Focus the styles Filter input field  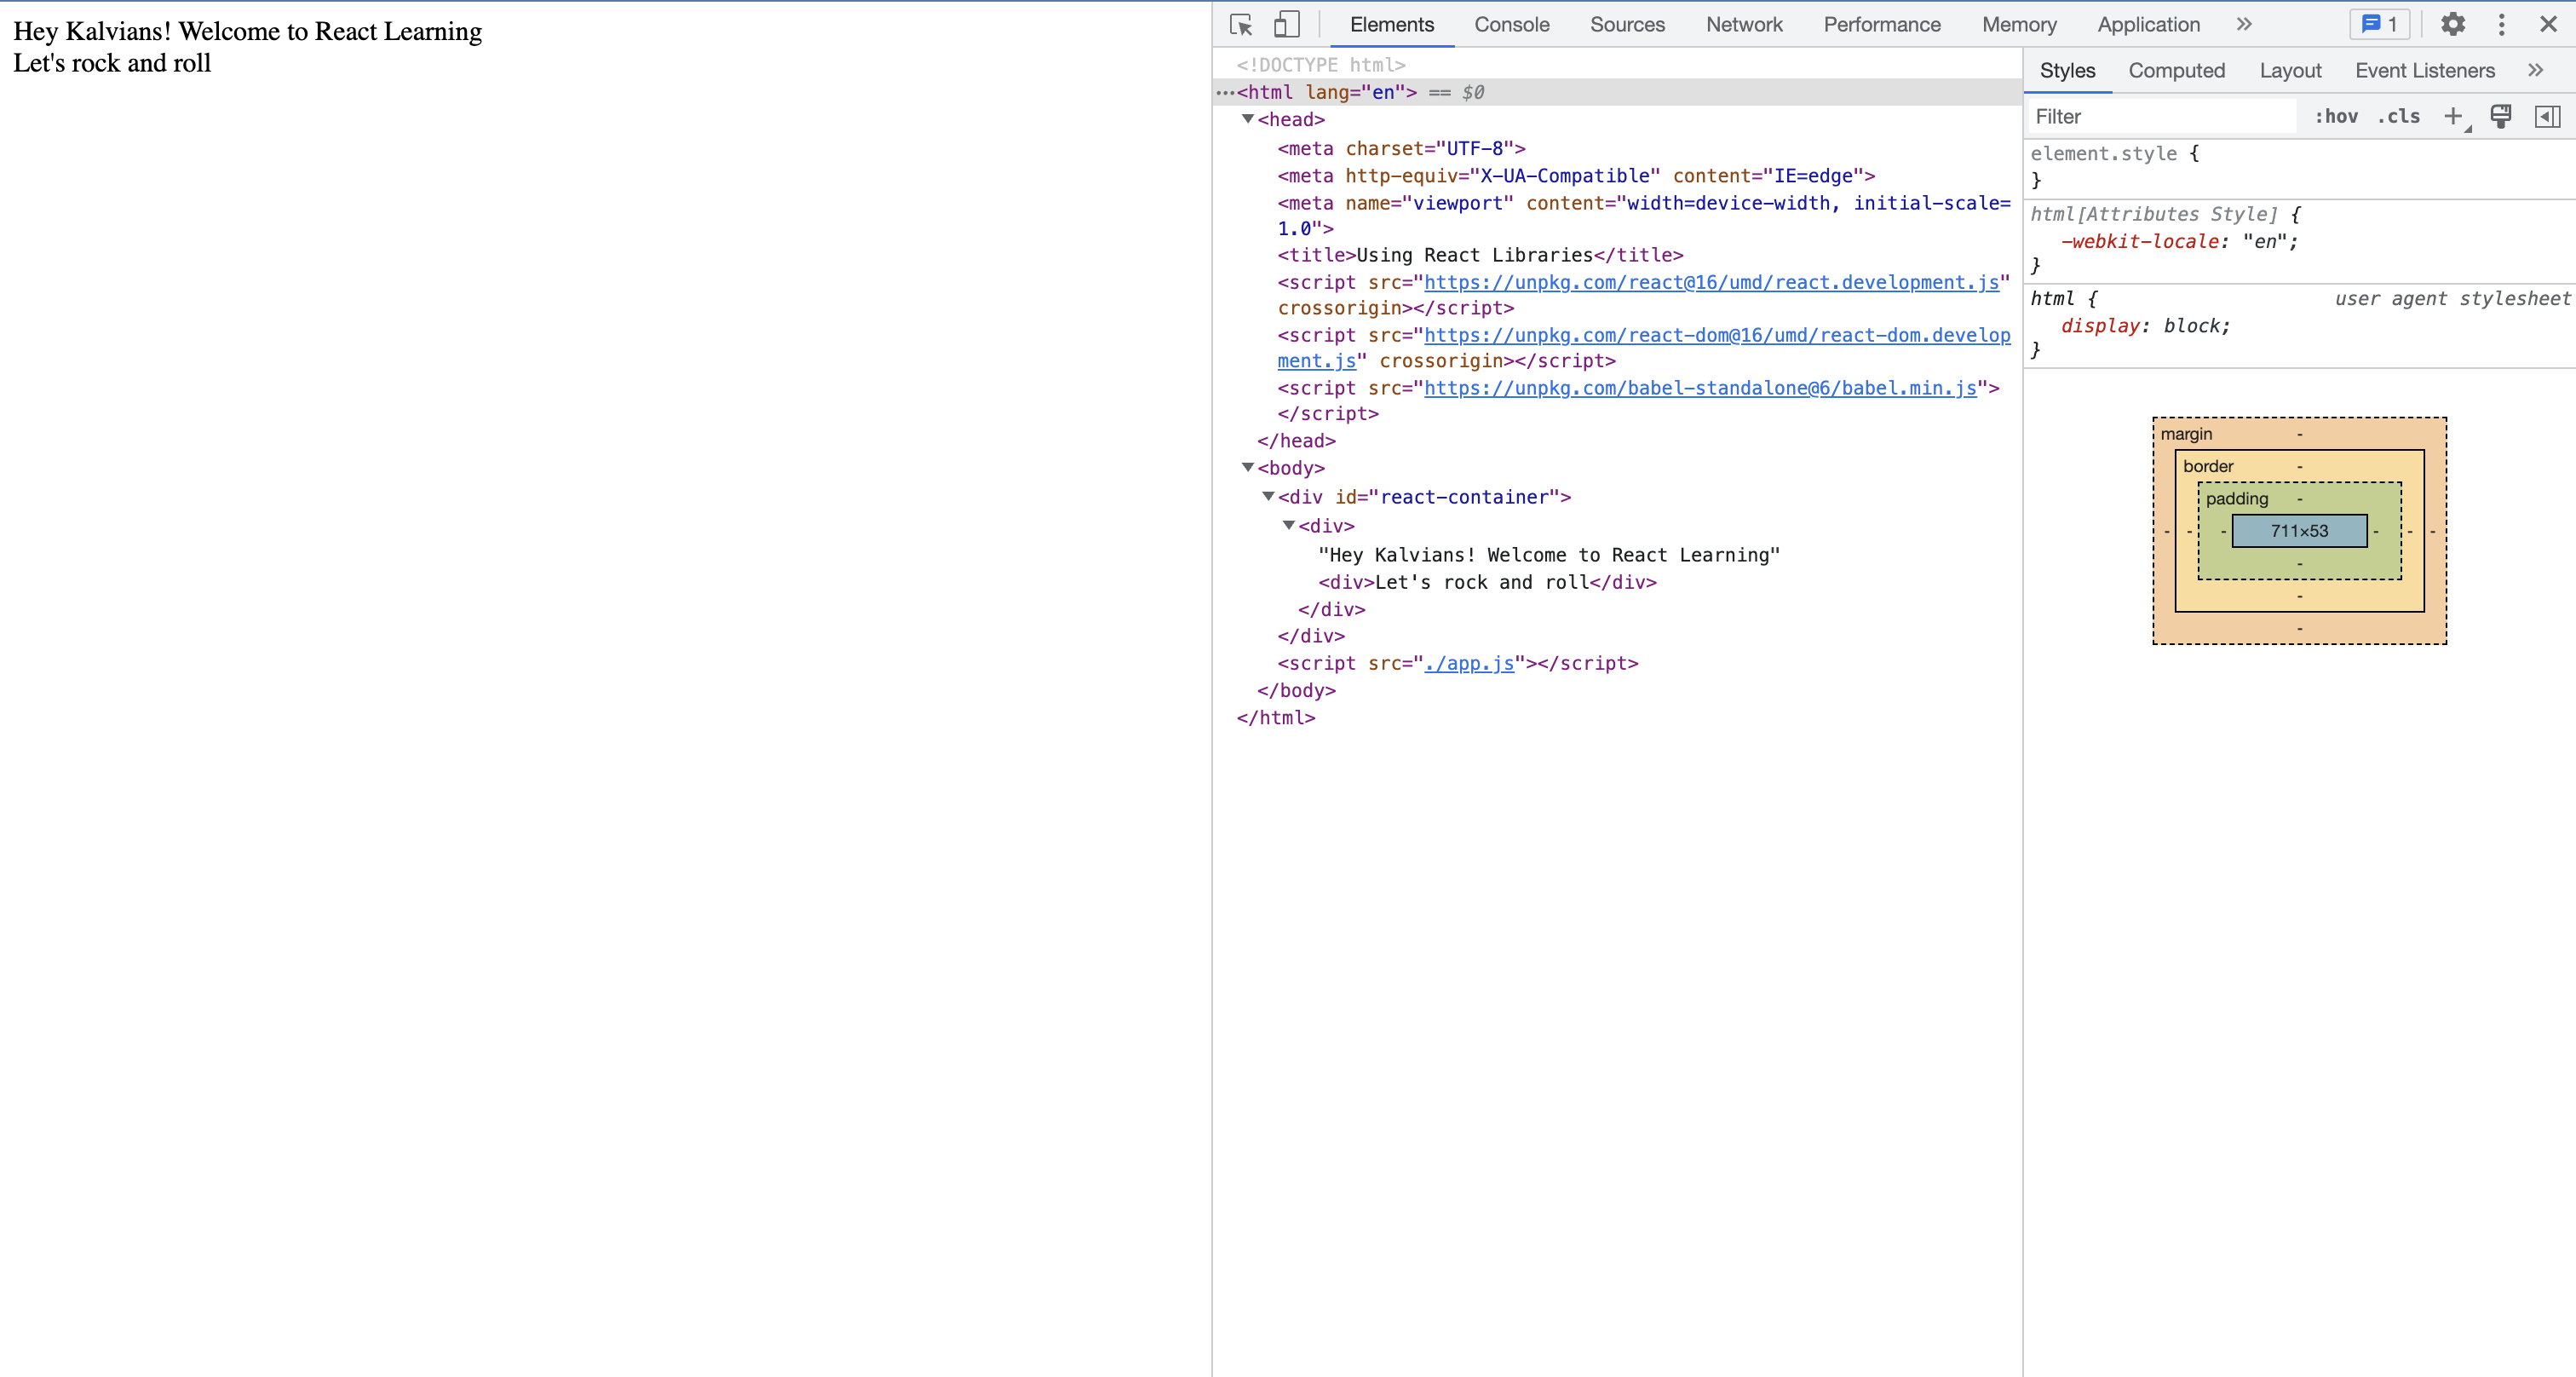coord(2162,117)
